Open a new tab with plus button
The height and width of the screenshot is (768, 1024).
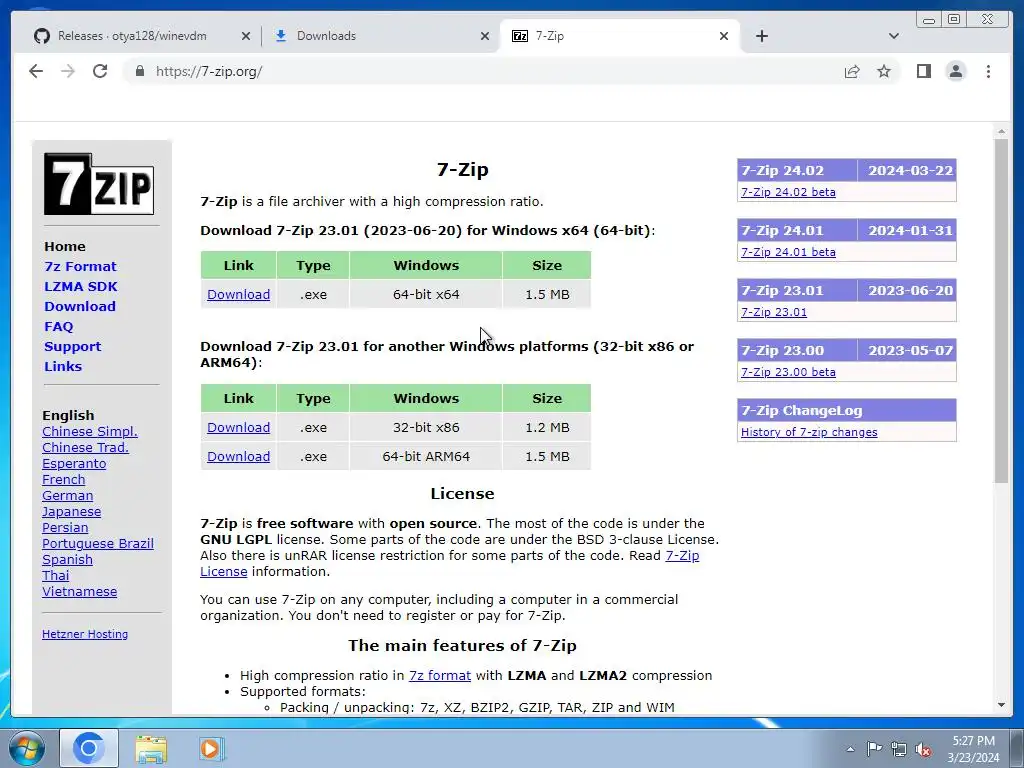761,36
